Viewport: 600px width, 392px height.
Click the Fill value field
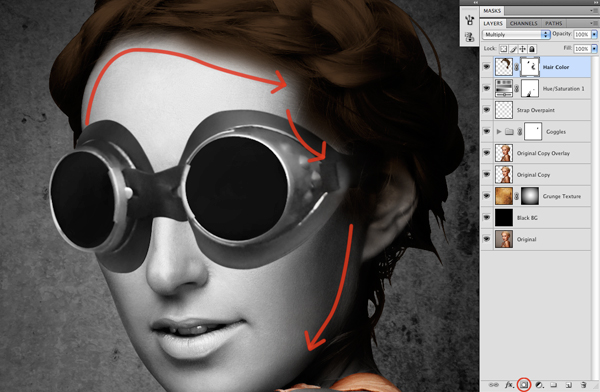tap(582, 49)
